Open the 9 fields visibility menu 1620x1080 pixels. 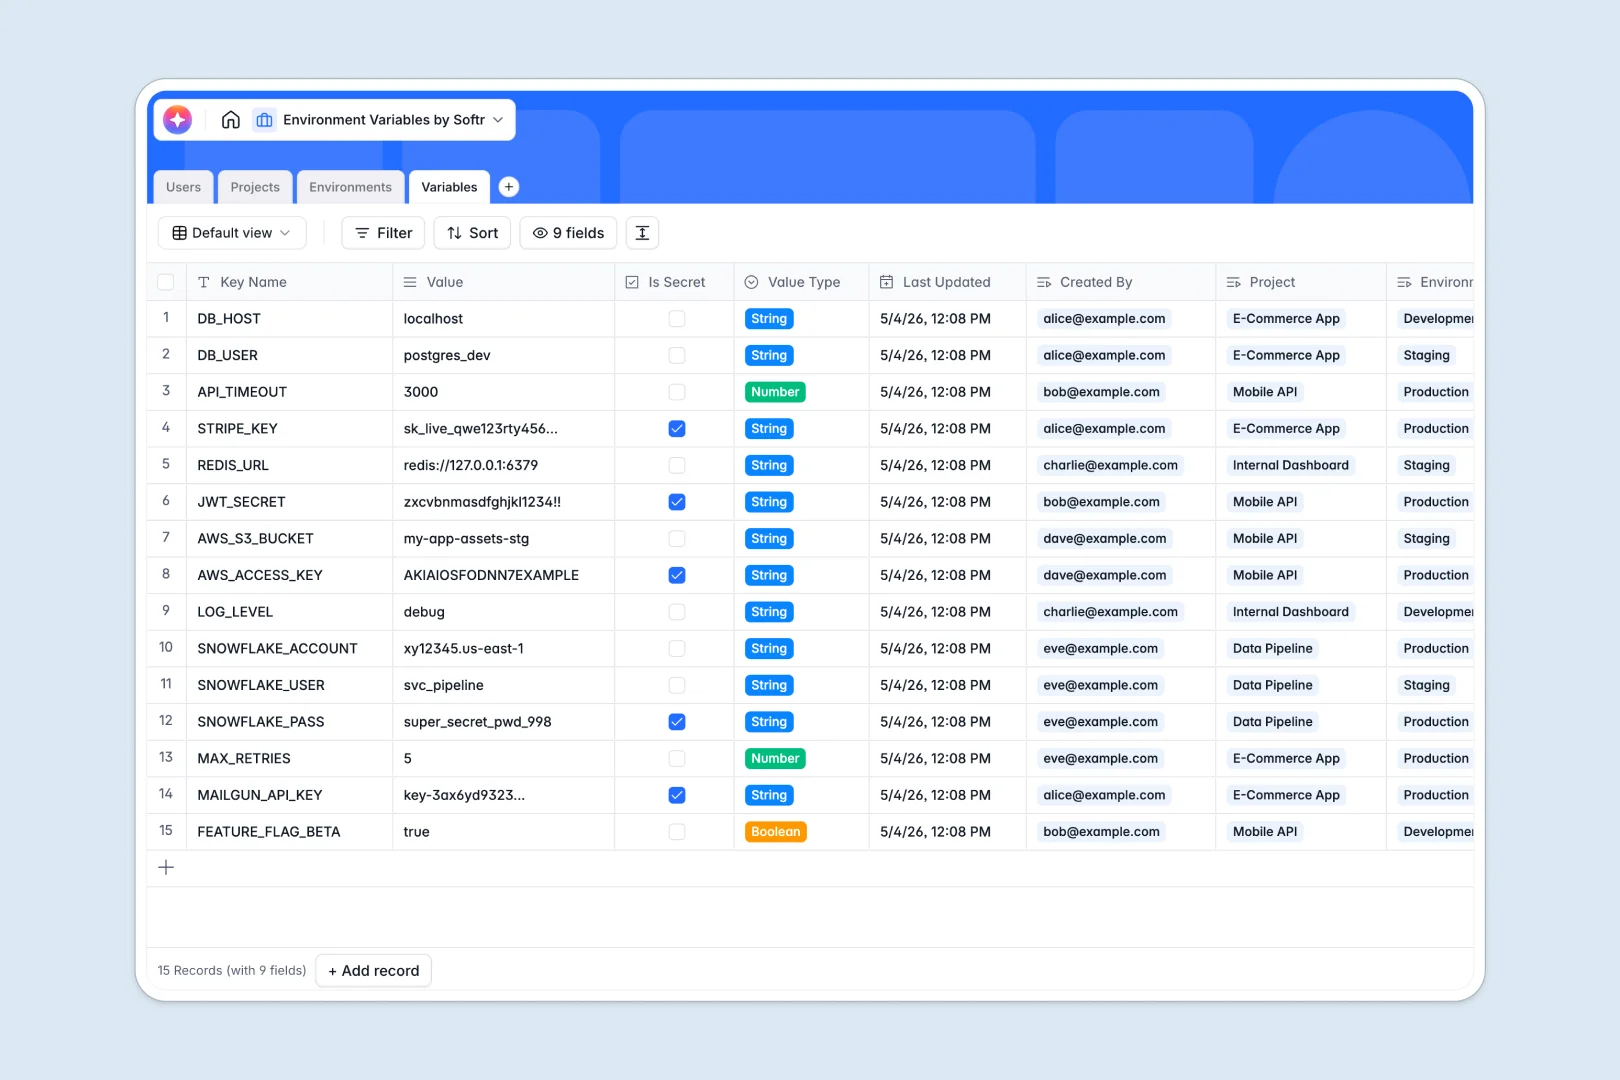(568, 233)
